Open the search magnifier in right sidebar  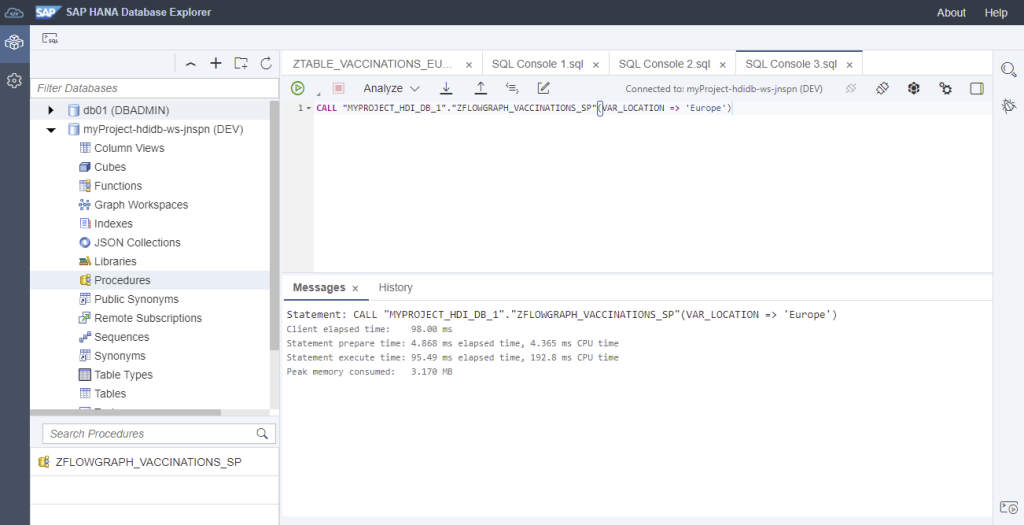point(1008,70)
